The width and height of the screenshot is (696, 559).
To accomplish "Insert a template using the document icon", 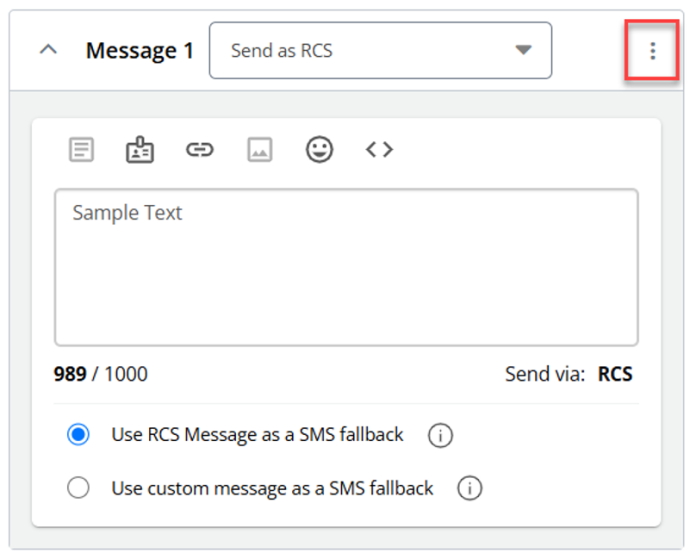I will (x=81, y=150).
